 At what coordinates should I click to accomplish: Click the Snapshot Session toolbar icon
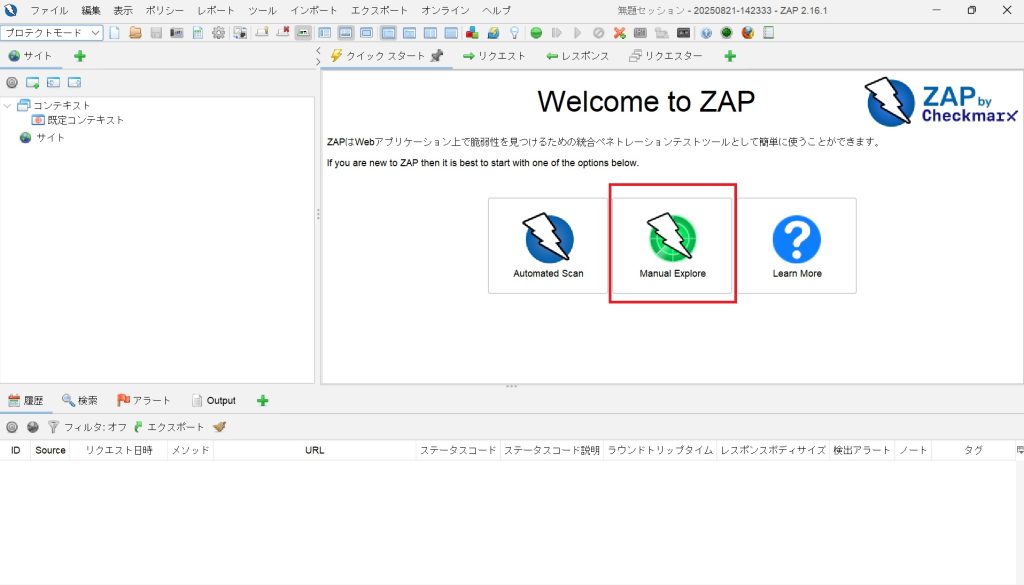[176, 33]
